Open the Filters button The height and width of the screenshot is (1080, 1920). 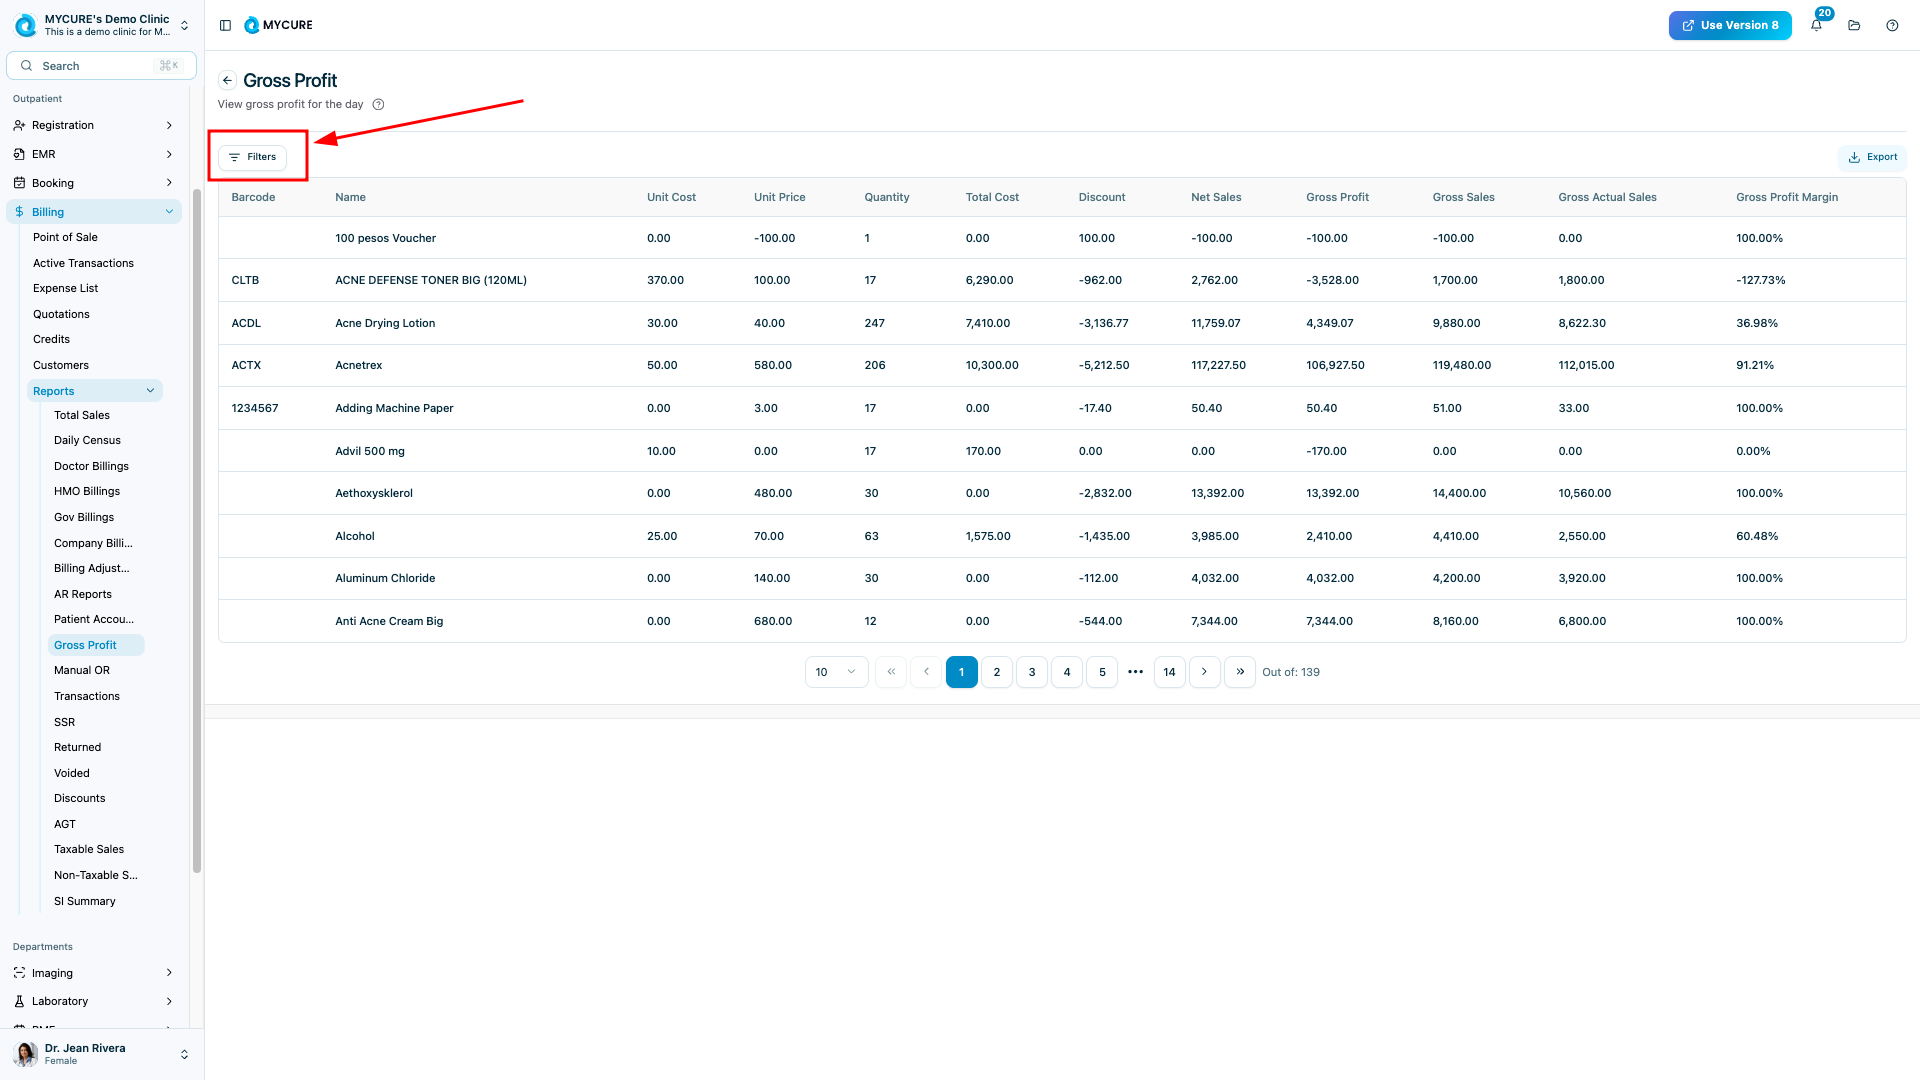[x=253, y=157]
